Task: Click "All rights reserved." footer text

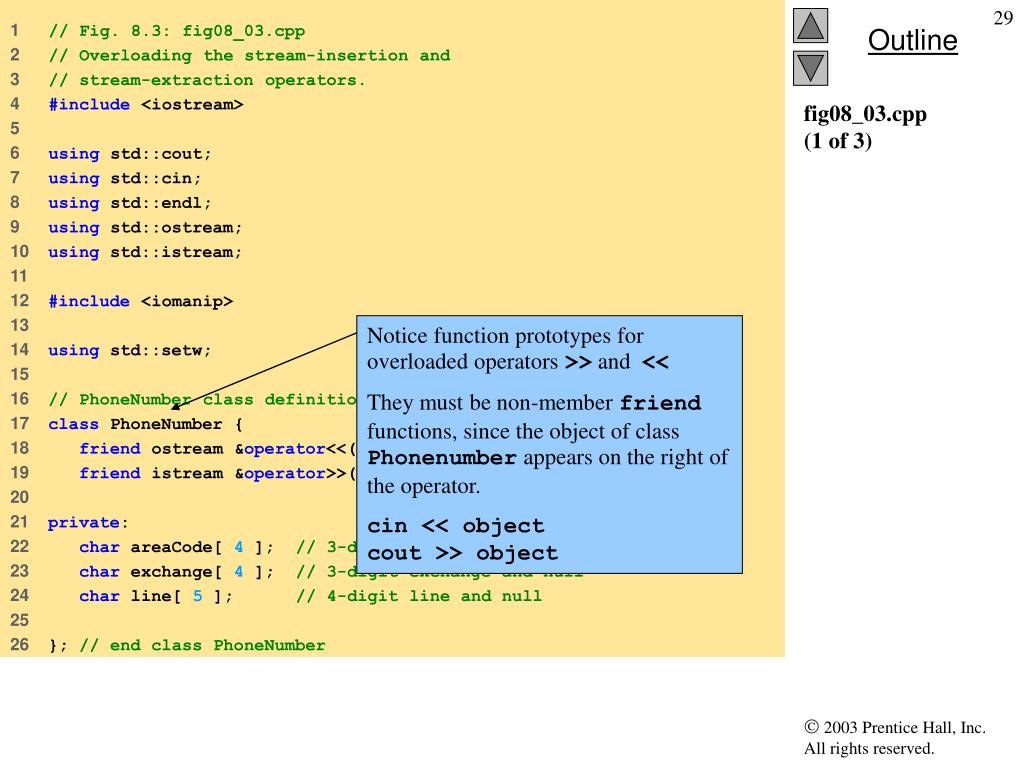Action: [869, 748]
